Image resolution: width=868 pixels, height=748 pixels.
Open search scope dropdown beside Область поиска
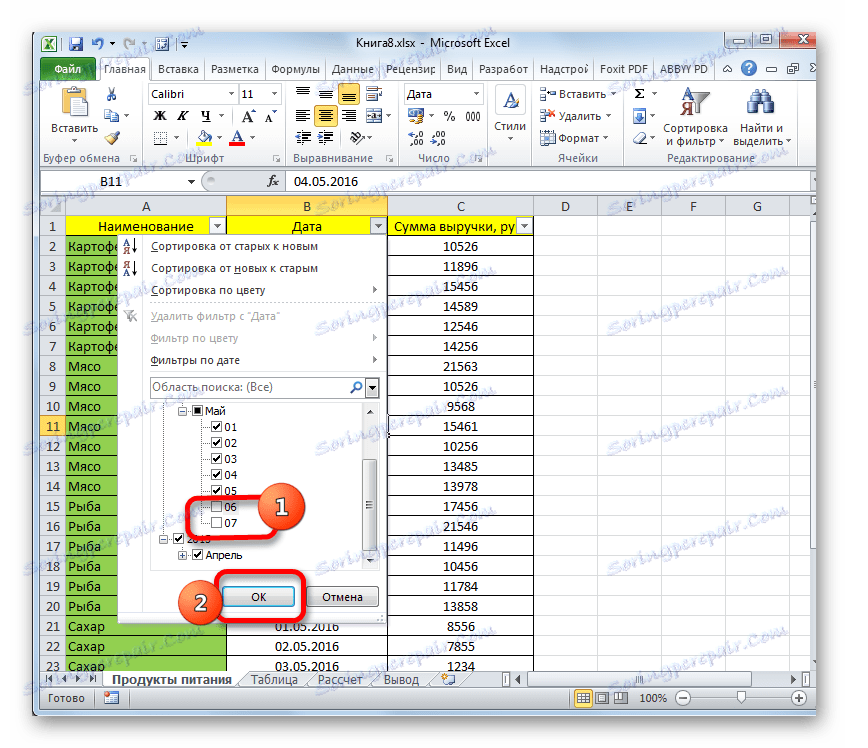(373, 388)
